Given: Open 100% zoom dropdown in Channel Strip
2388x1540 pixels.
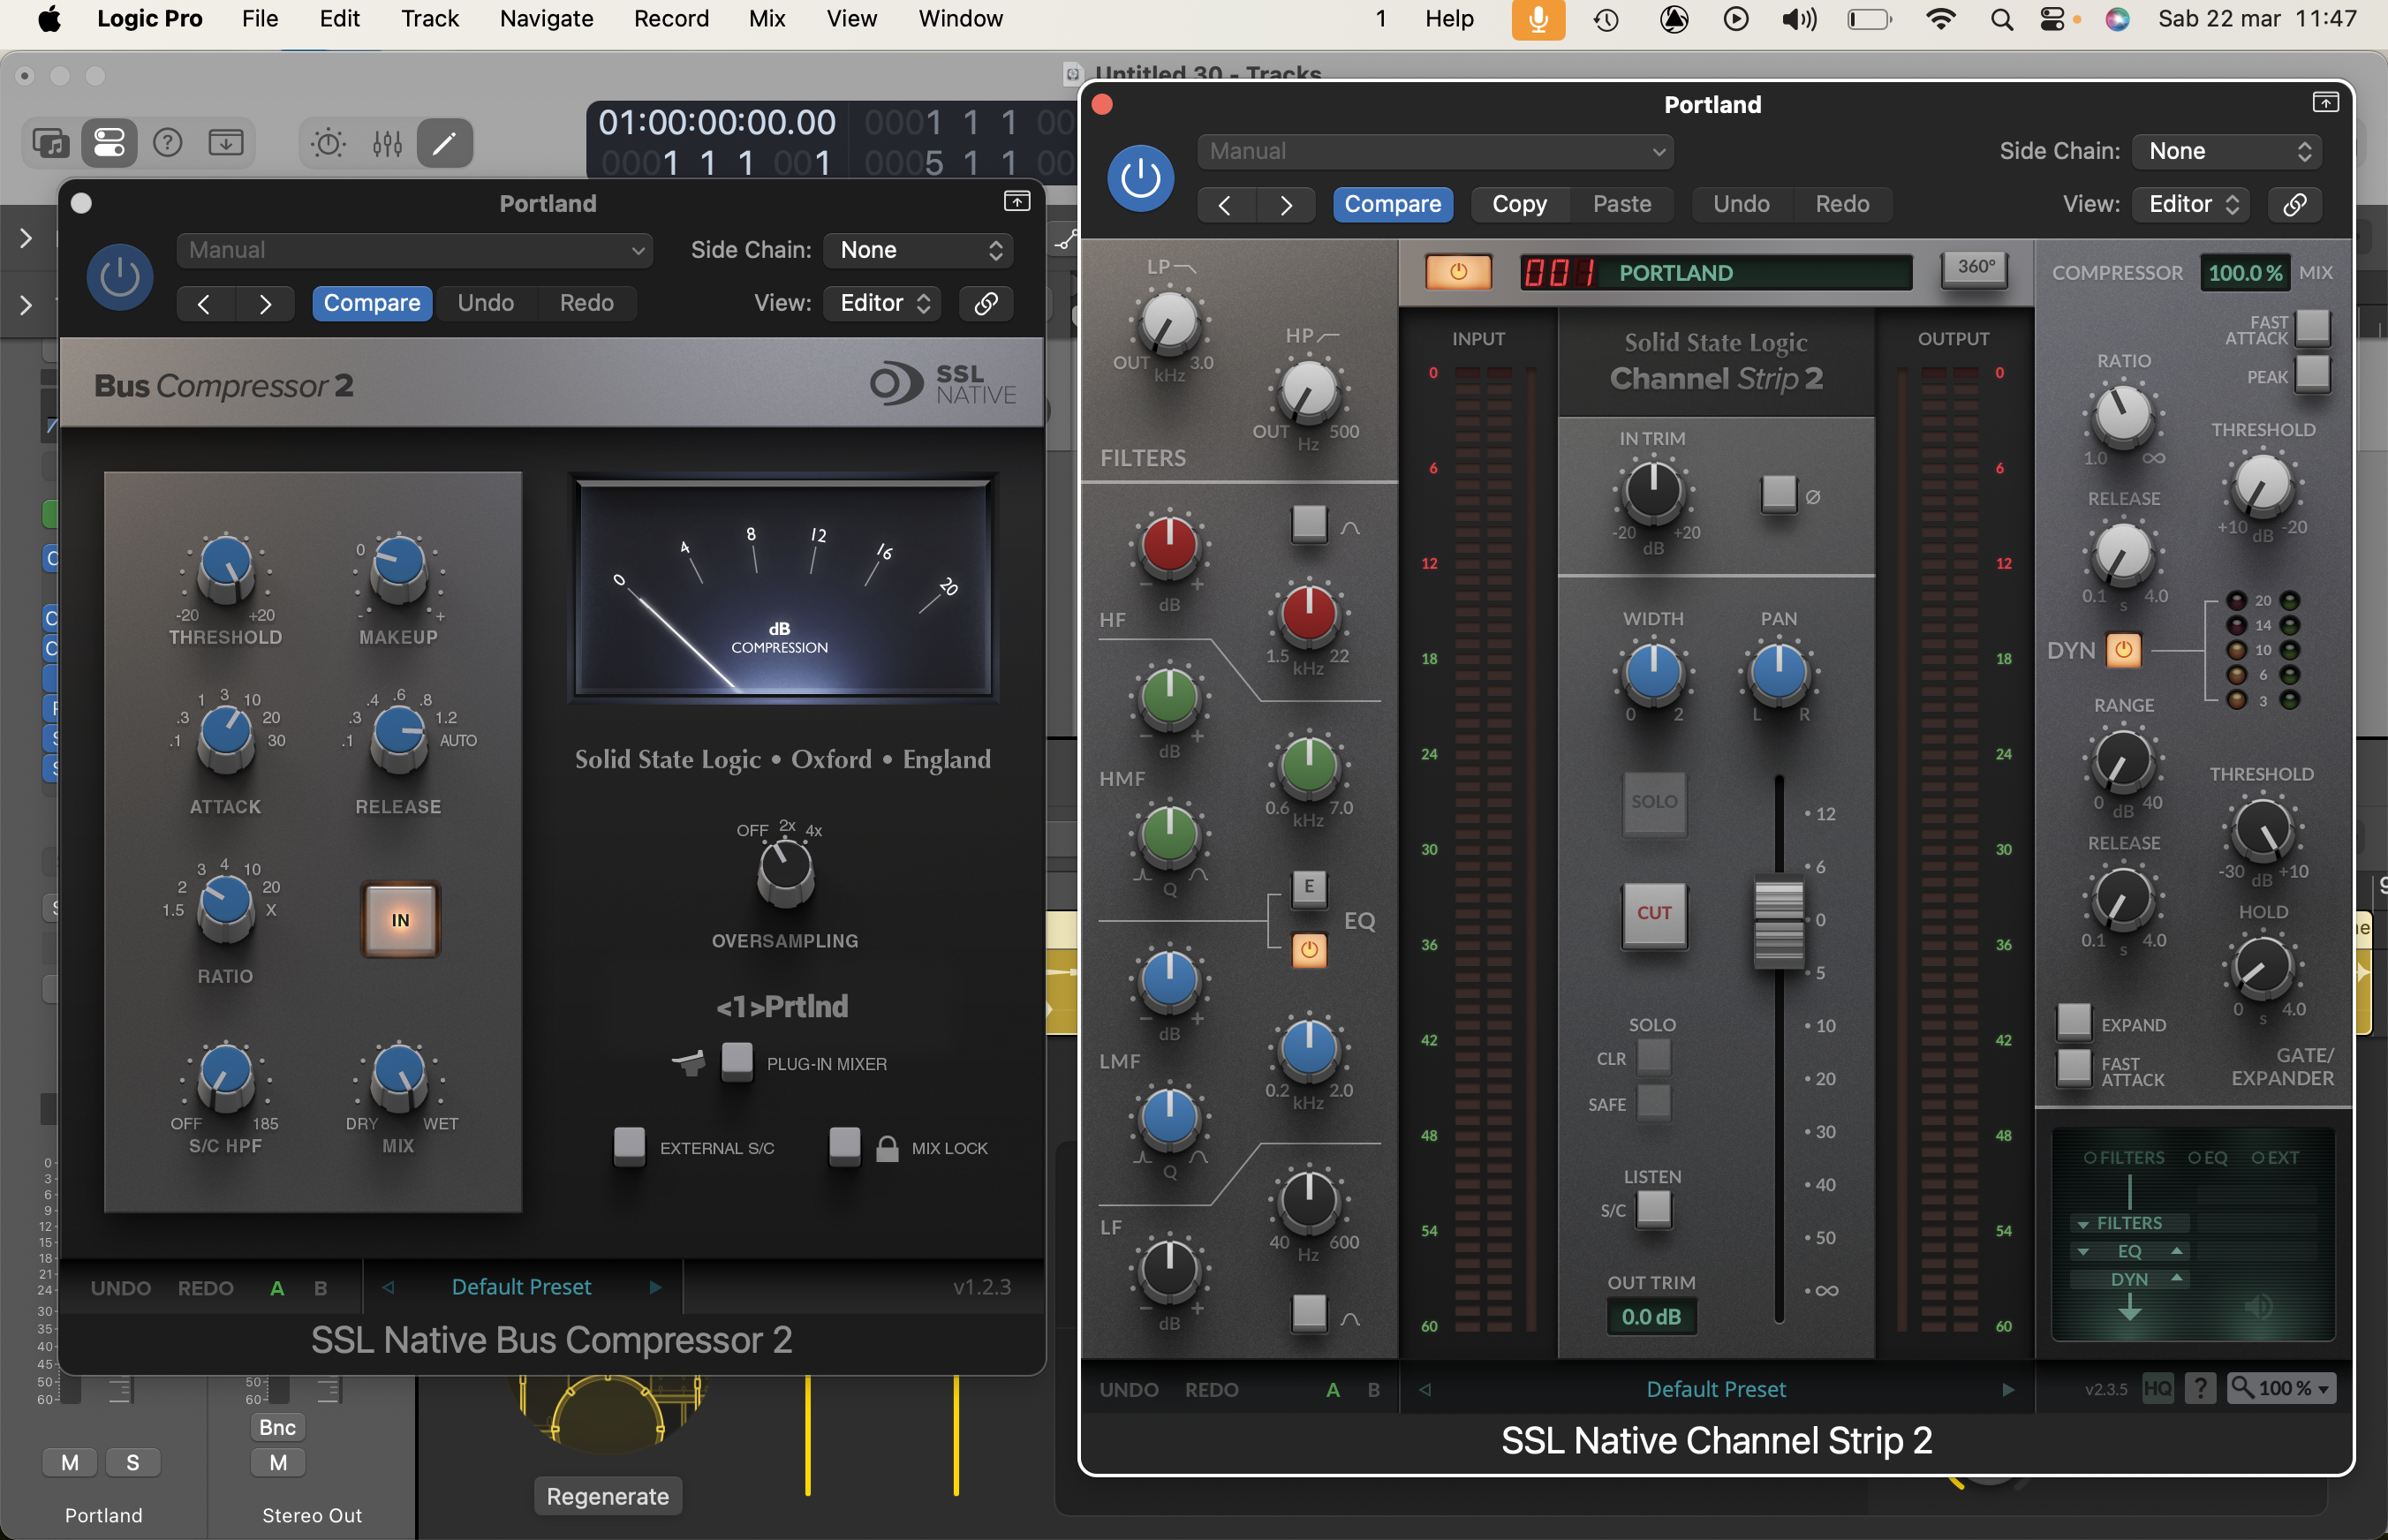Looking at the screenshot, I should click(x=2281, y=1388).
